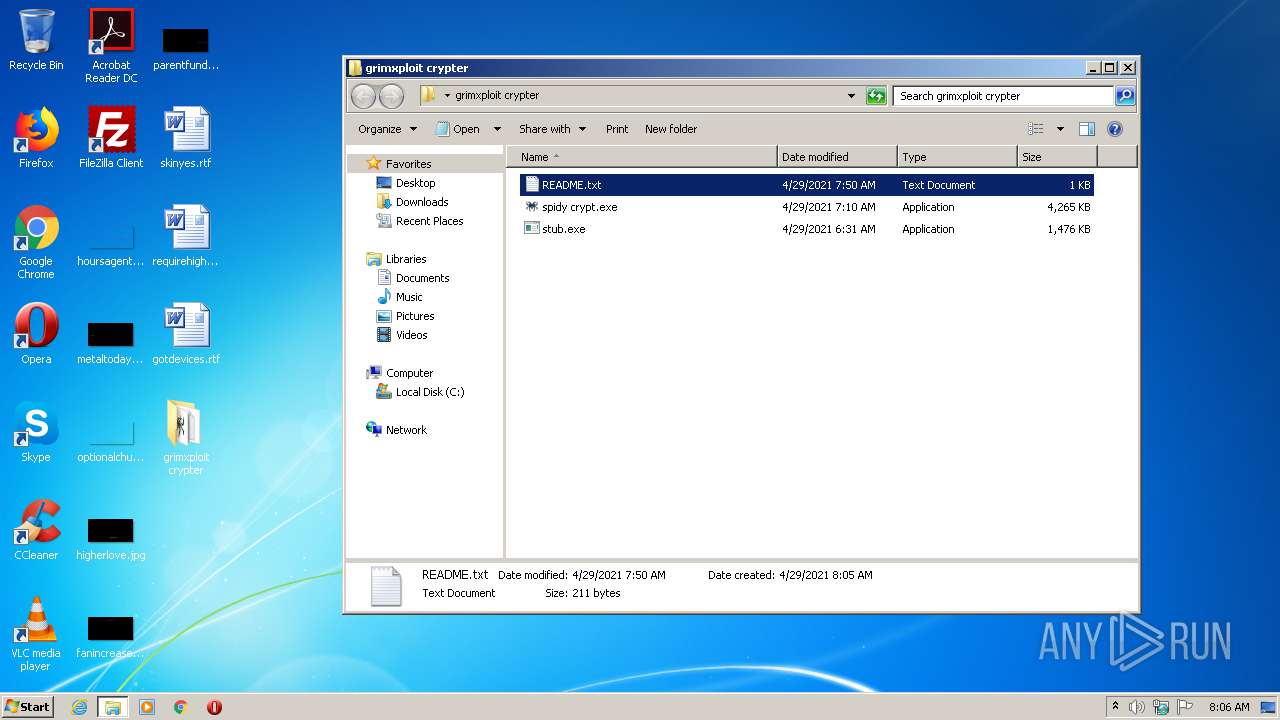The height and width of the screenshot is (720, 1280).
Task: Open volume control in system tray
Action: (x=1137, y=707)
